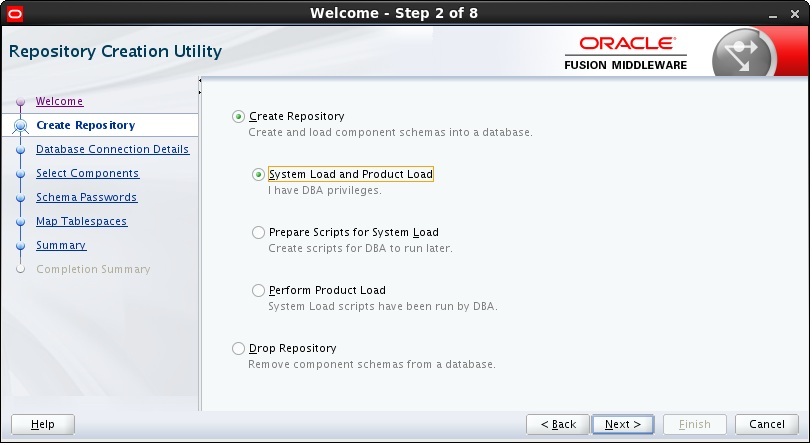812x445 pixels.
Task: Select the Drop Repository radio button
Action: 238,349
